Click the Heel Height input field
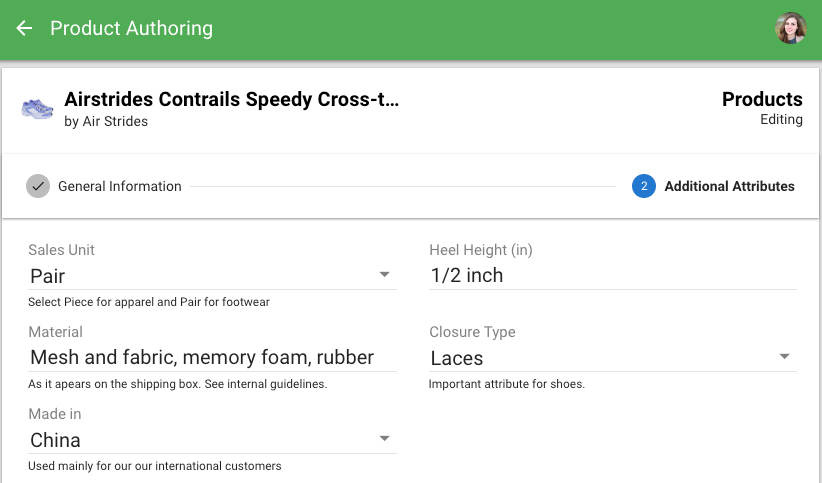Viewport: 822px width, 483px height. tap(613, 276)
